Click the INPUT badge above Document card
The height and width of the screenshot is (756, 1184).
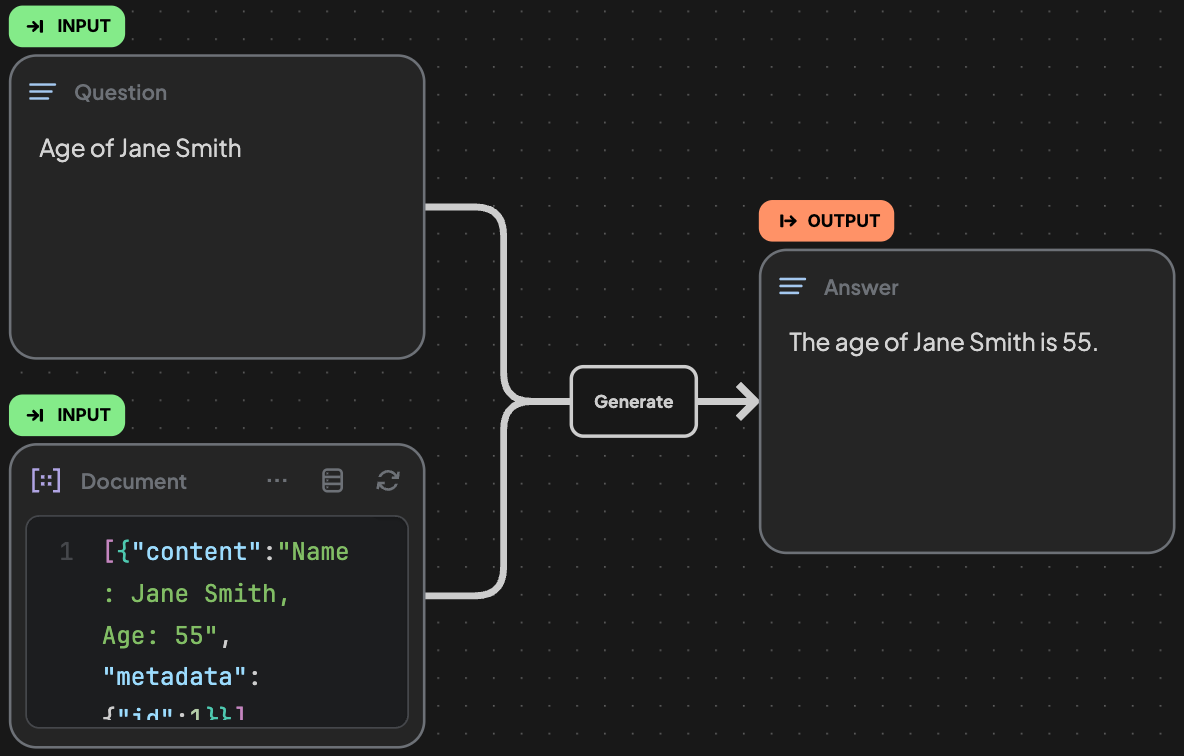67,415
